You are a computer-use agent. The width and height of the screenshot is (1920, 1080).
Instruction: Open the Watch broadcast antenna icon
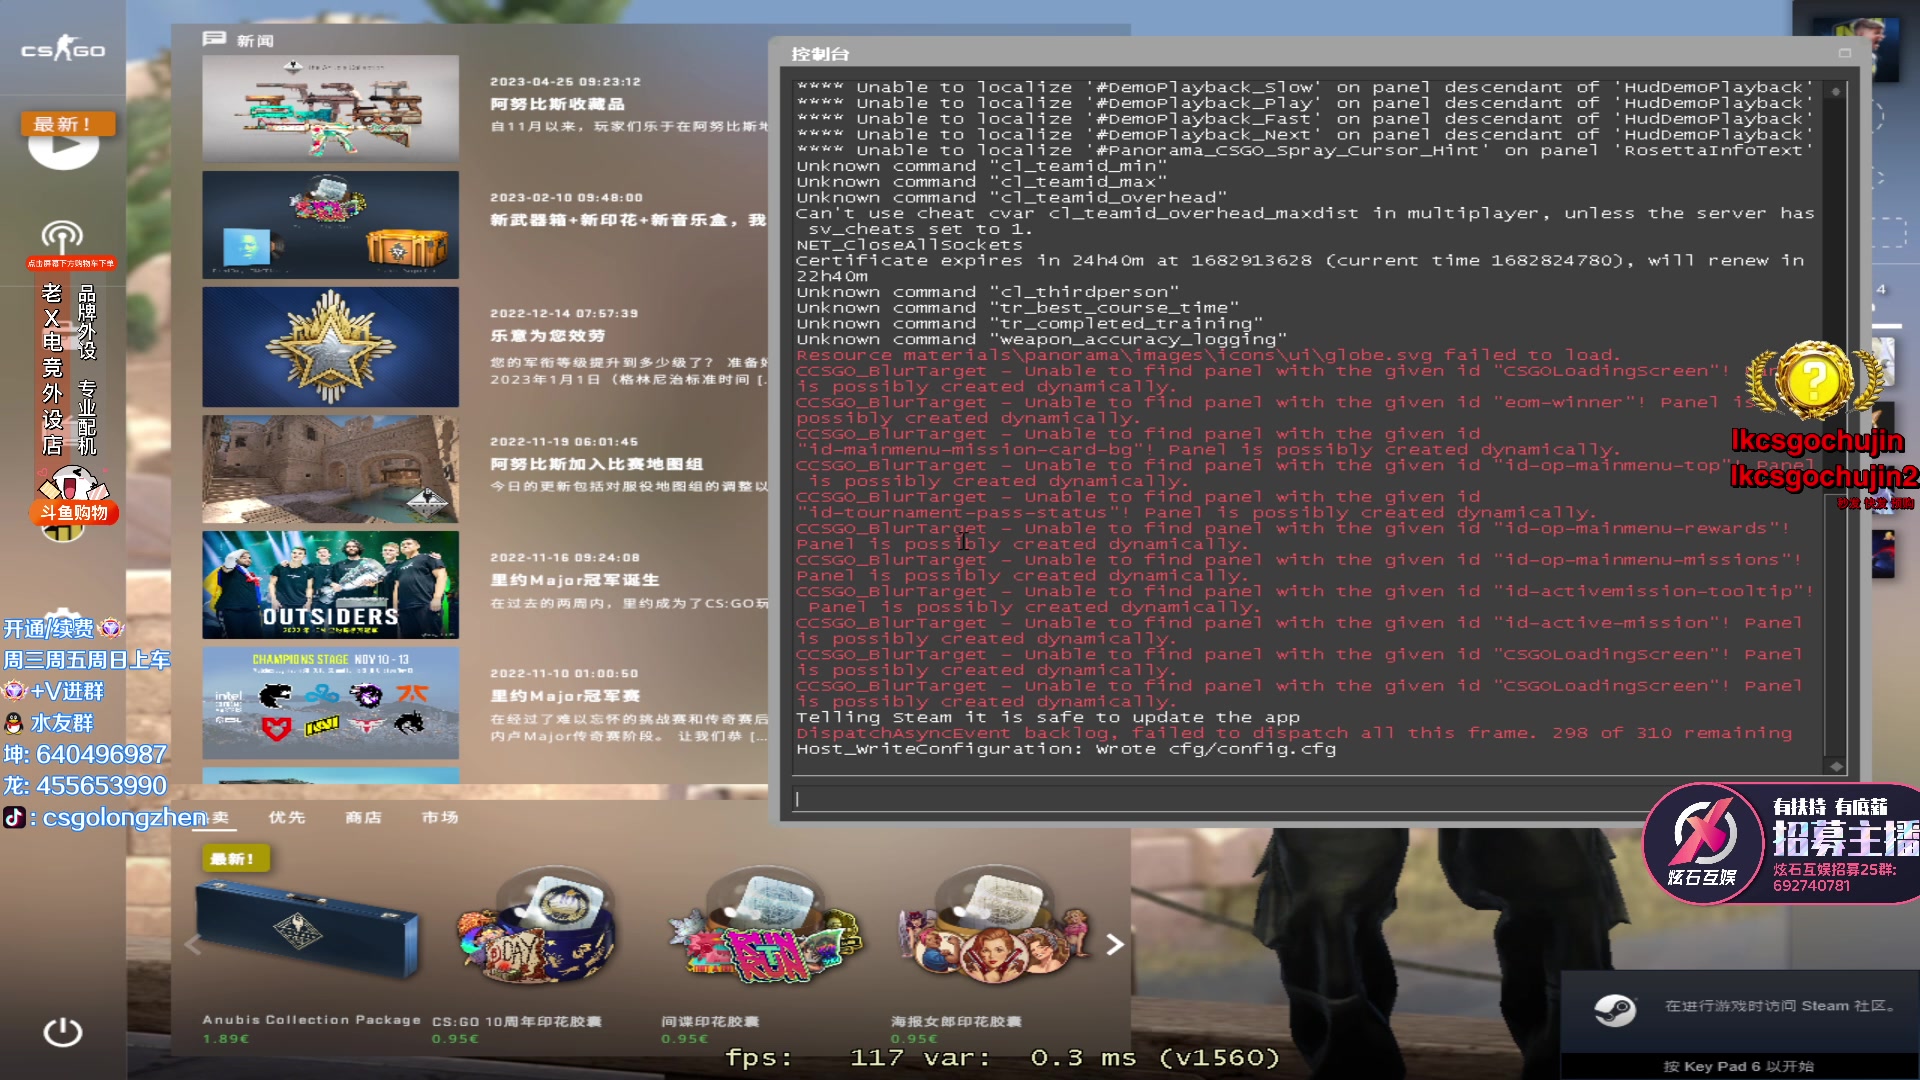(62, 239)
